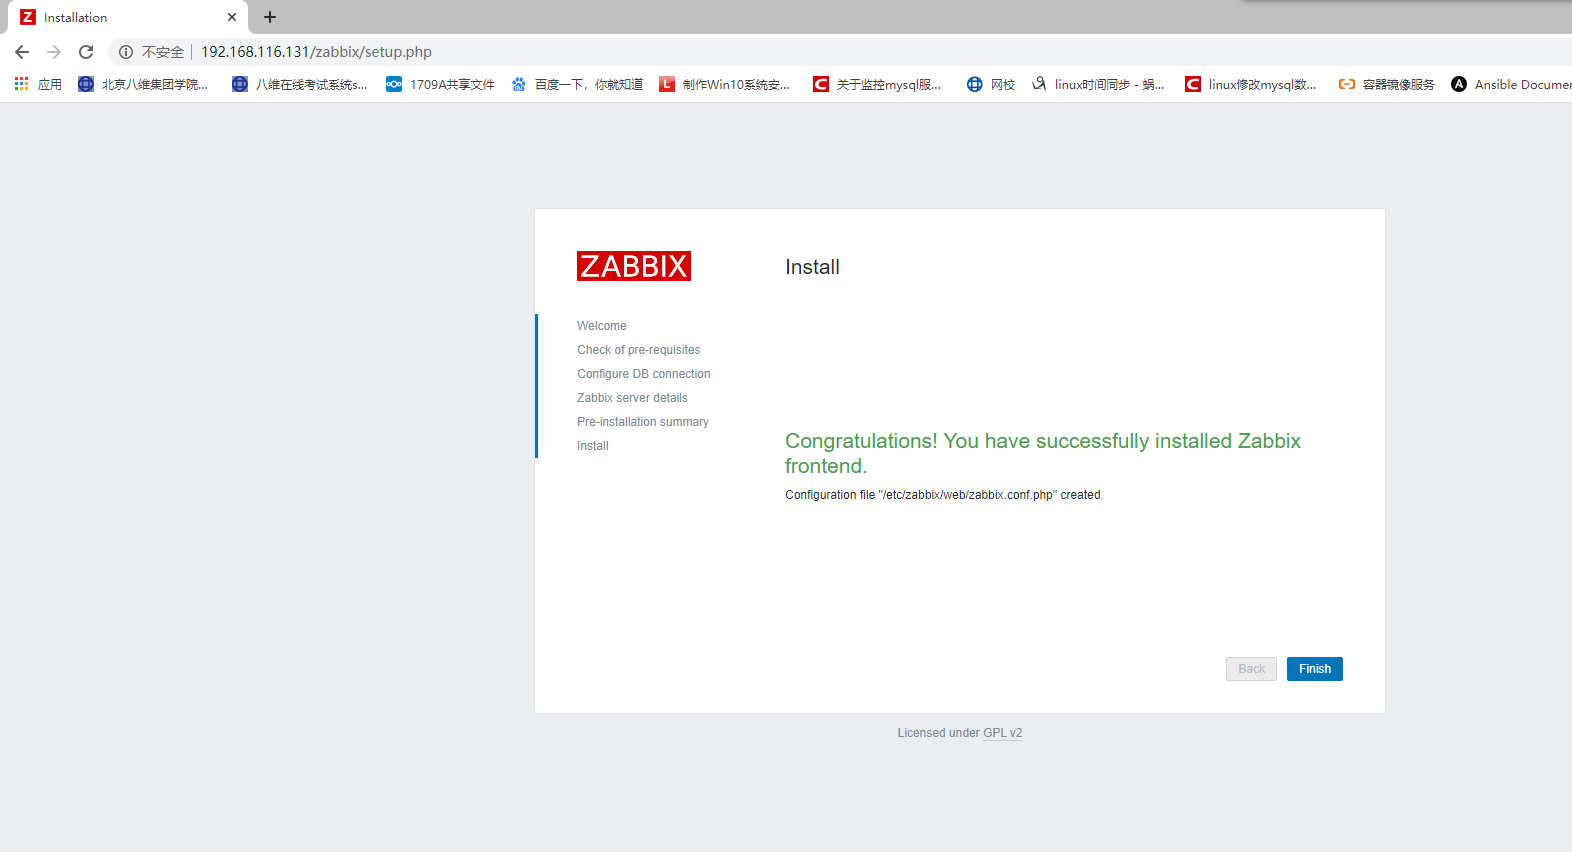Click the browser back arrow

[22, 52]
